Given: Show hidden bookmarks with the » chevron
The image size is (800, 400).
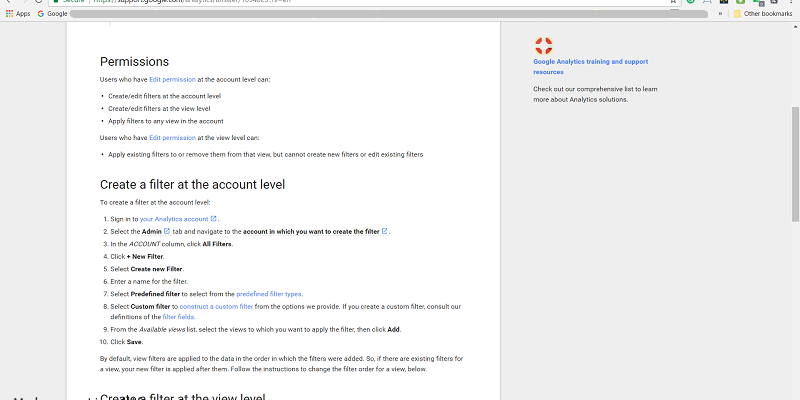Looking at the screenshot, I should (720, 14).
